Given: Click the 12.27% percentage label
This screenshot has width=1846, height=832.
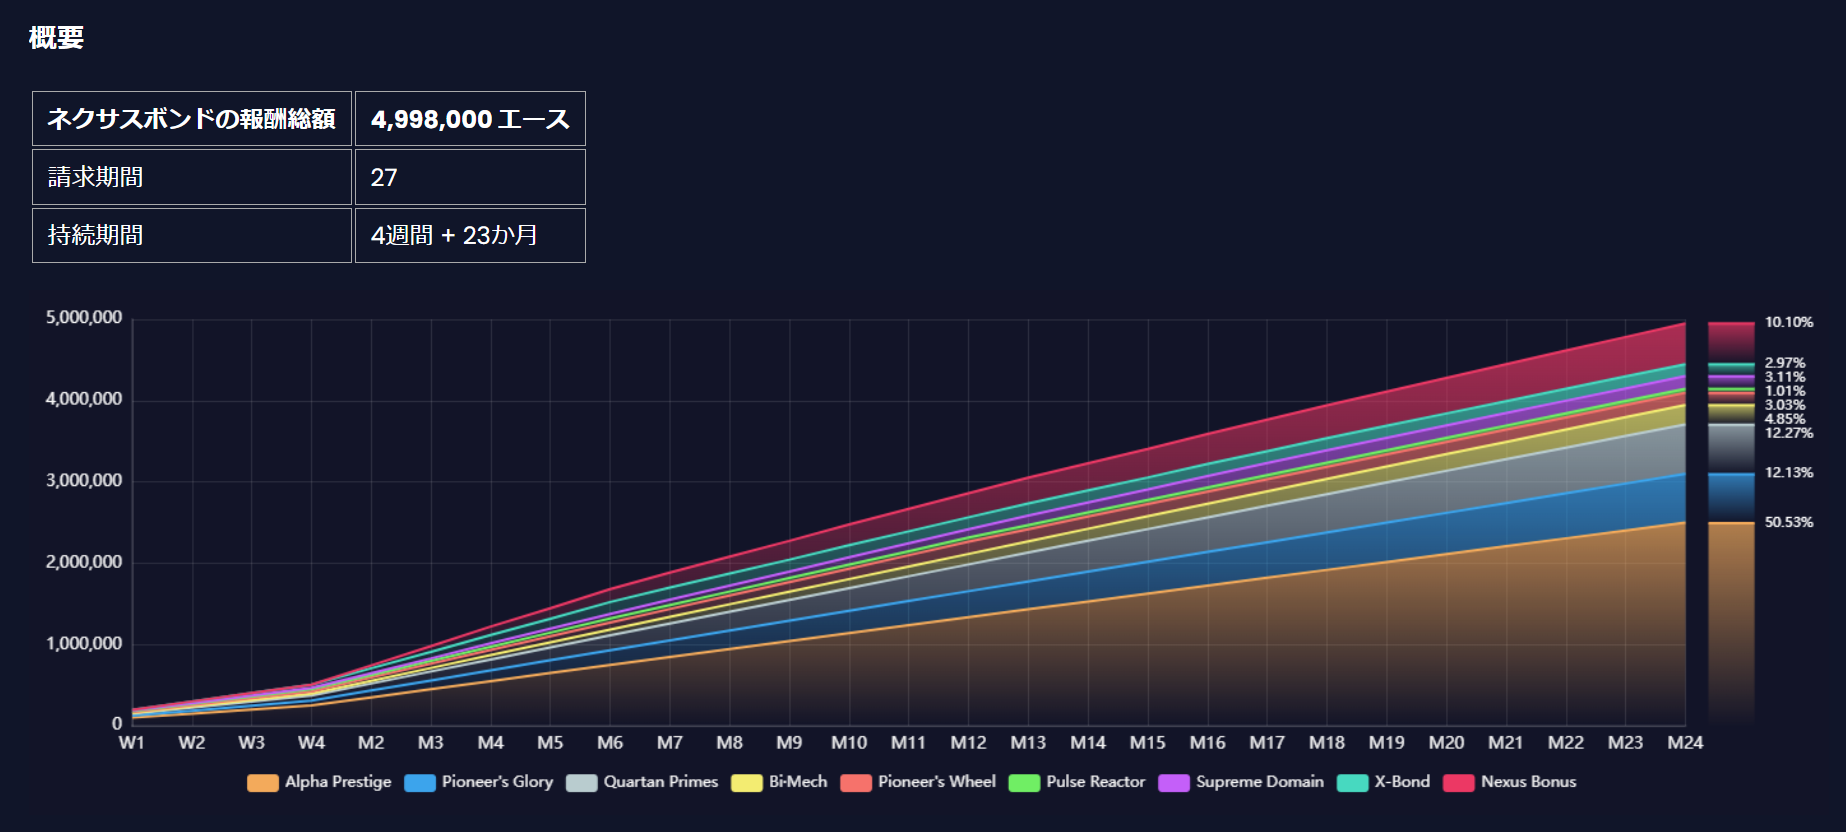Looking at the screenshot, I should point(1789,433).
